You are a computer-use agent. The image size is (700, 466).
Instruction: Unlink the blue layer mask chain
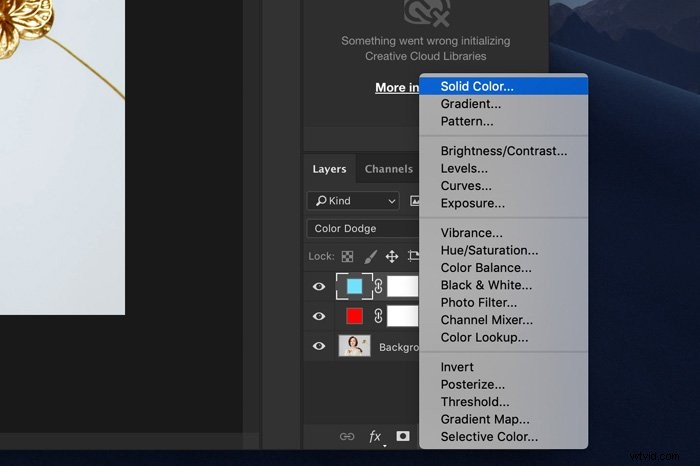pyautogui.click(x=379, y=286)
